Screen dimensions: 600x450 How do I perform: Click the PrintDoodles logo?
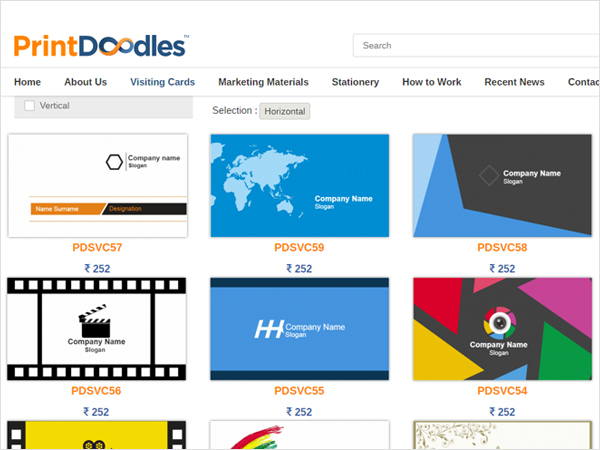101,46
